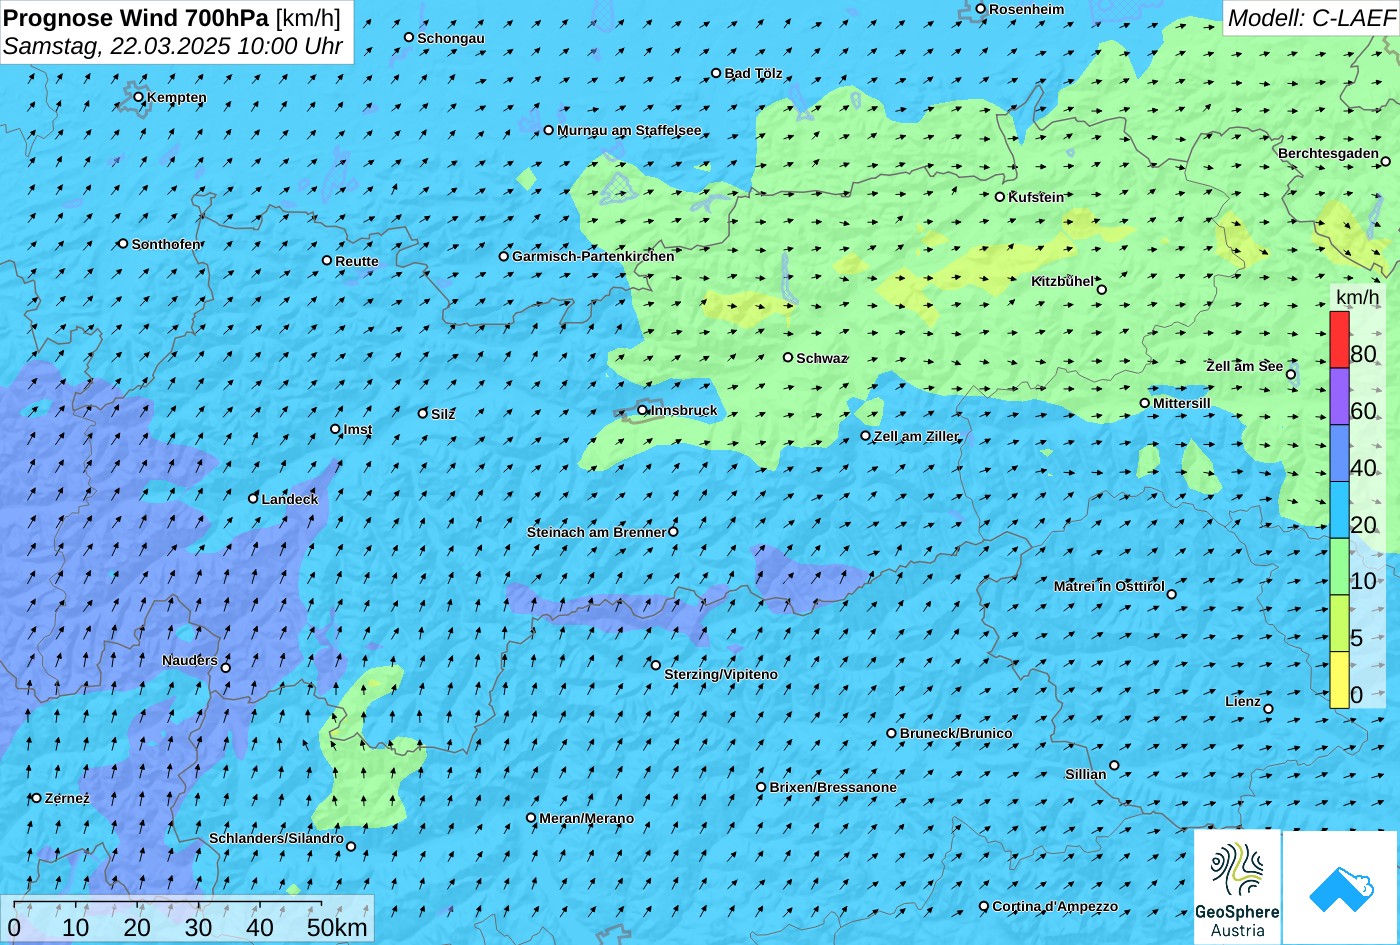Click 'Garmisch-Partenkirchen' label

pos(593,256)
